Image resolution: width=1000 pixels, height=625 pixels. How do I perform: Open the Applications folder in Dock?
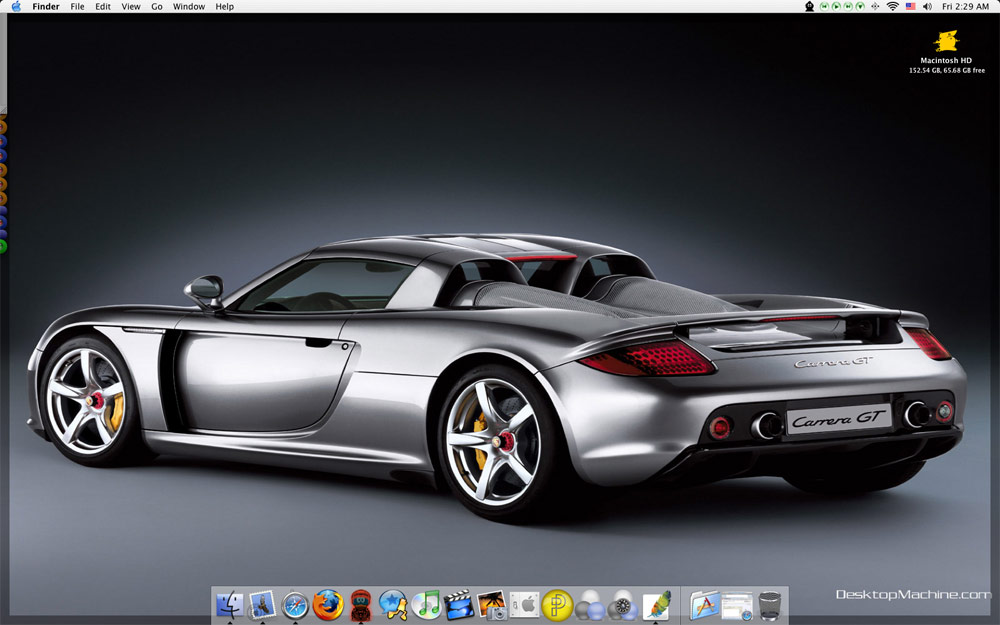click(x=705, y=604)
